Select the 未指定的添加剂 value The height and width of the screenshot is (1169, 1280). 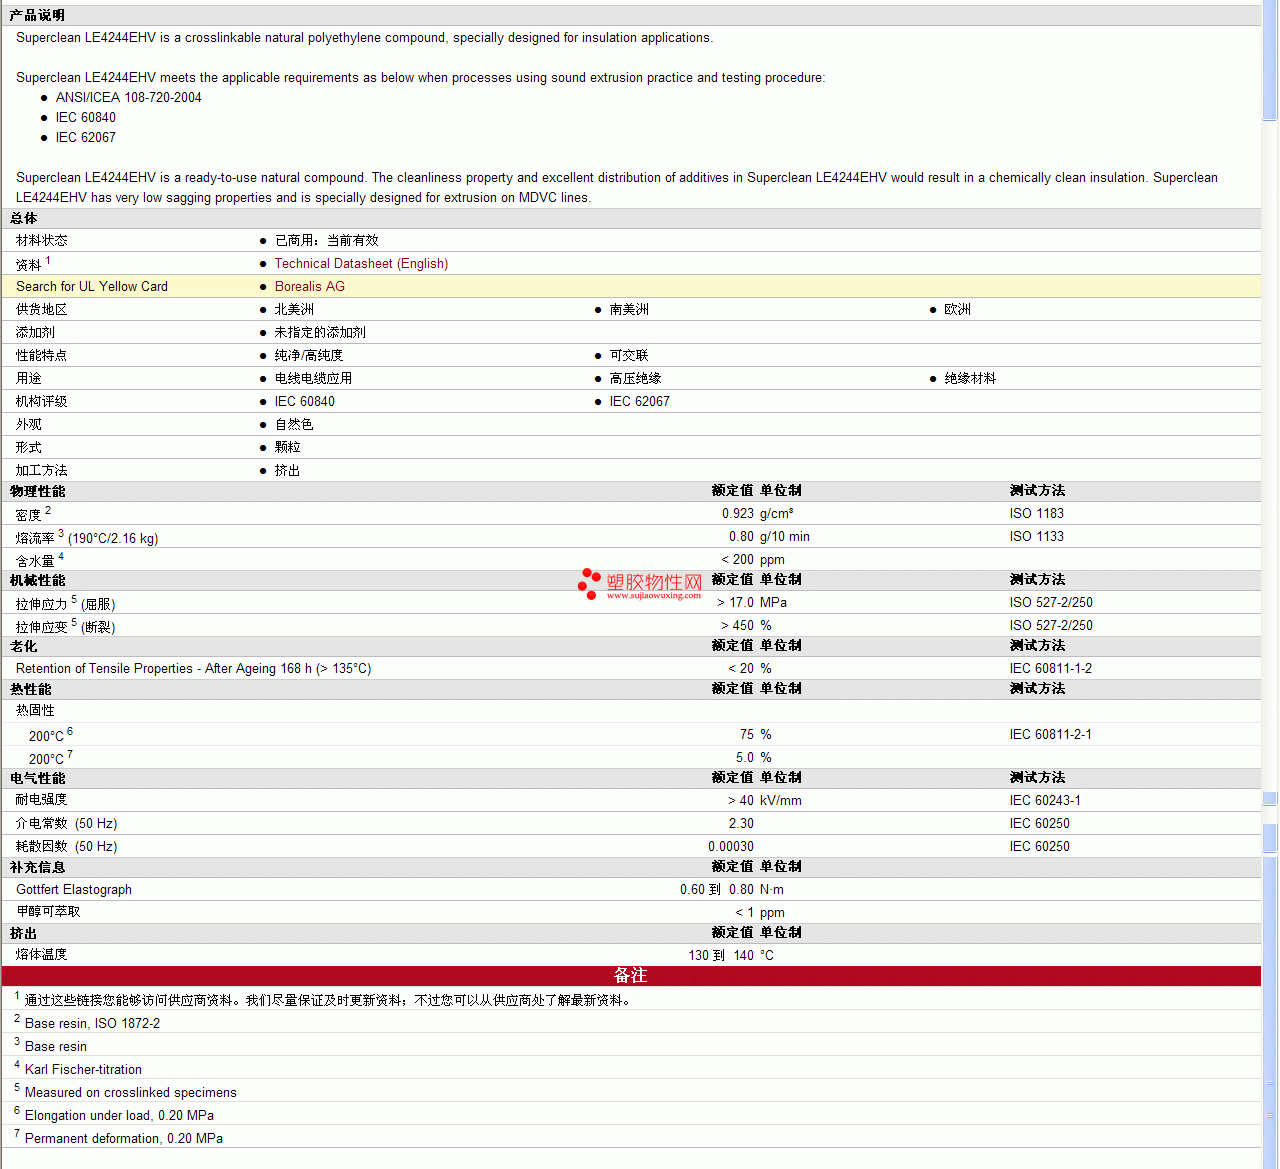pyautogui.click(x=320, y=333)
